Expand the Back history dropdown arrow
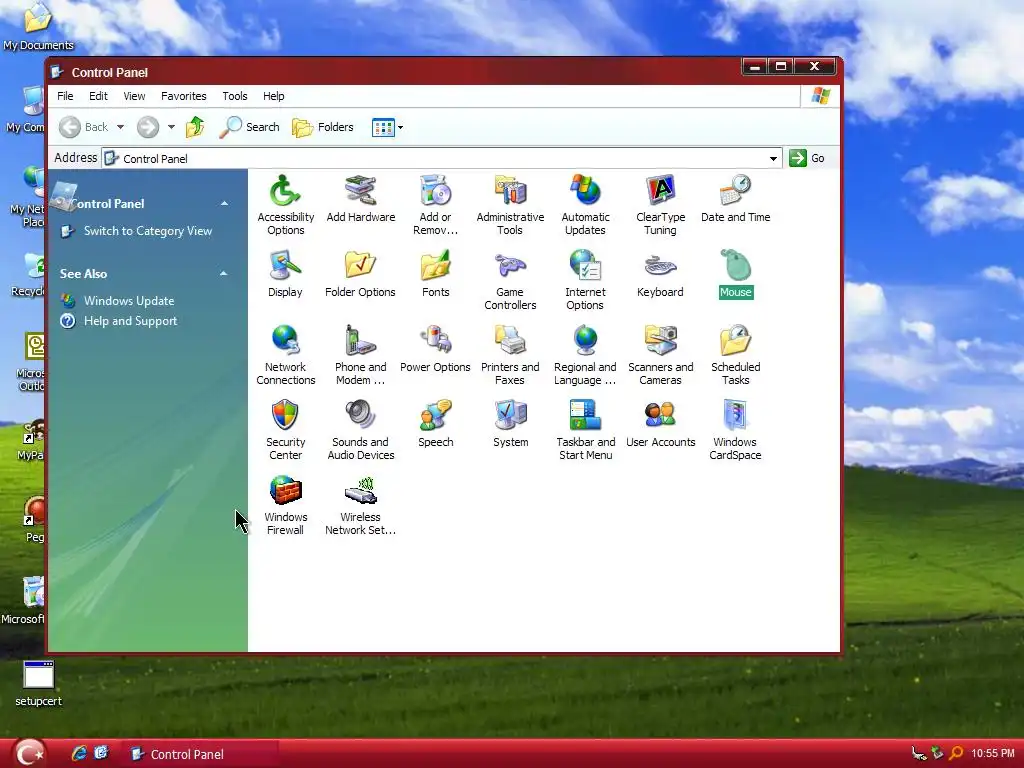Viewport: 1024px width, 768px height. point(120,127)
